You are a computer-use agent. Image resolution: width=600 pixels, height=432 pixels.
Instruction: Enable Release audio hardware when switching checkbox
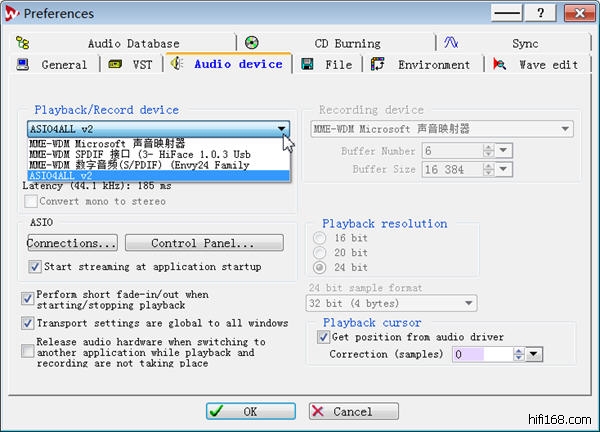pyautogui.click(x=28, y=351)
